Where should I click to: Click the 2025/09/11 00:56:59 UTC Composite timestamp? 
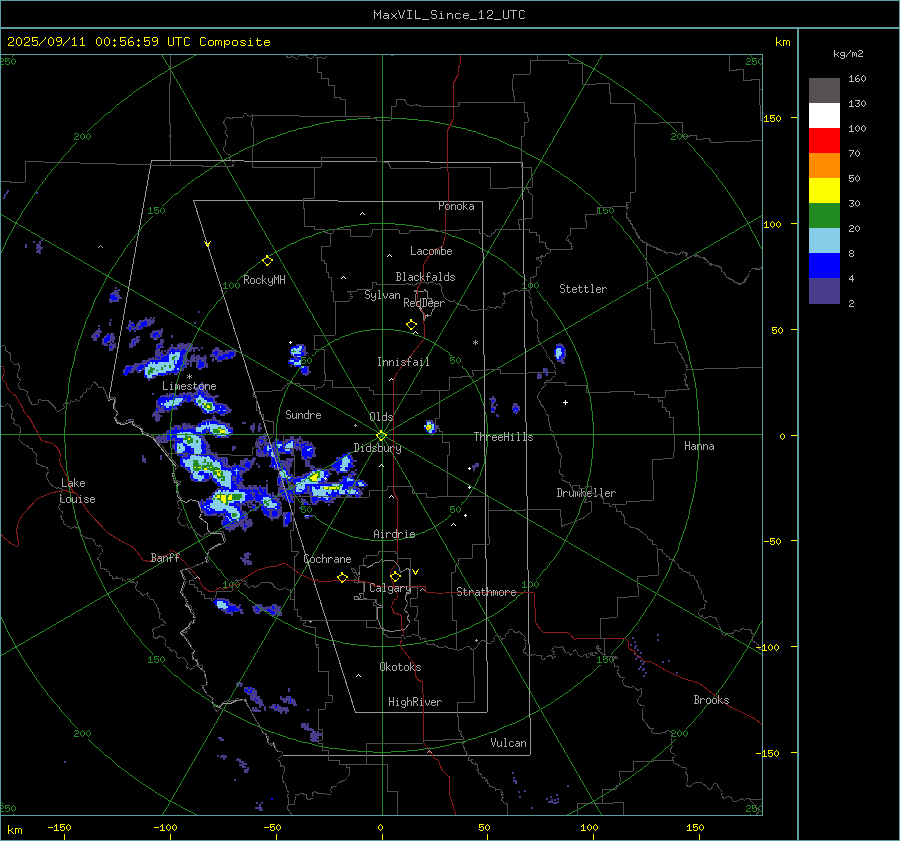click(x=138, y=42)
